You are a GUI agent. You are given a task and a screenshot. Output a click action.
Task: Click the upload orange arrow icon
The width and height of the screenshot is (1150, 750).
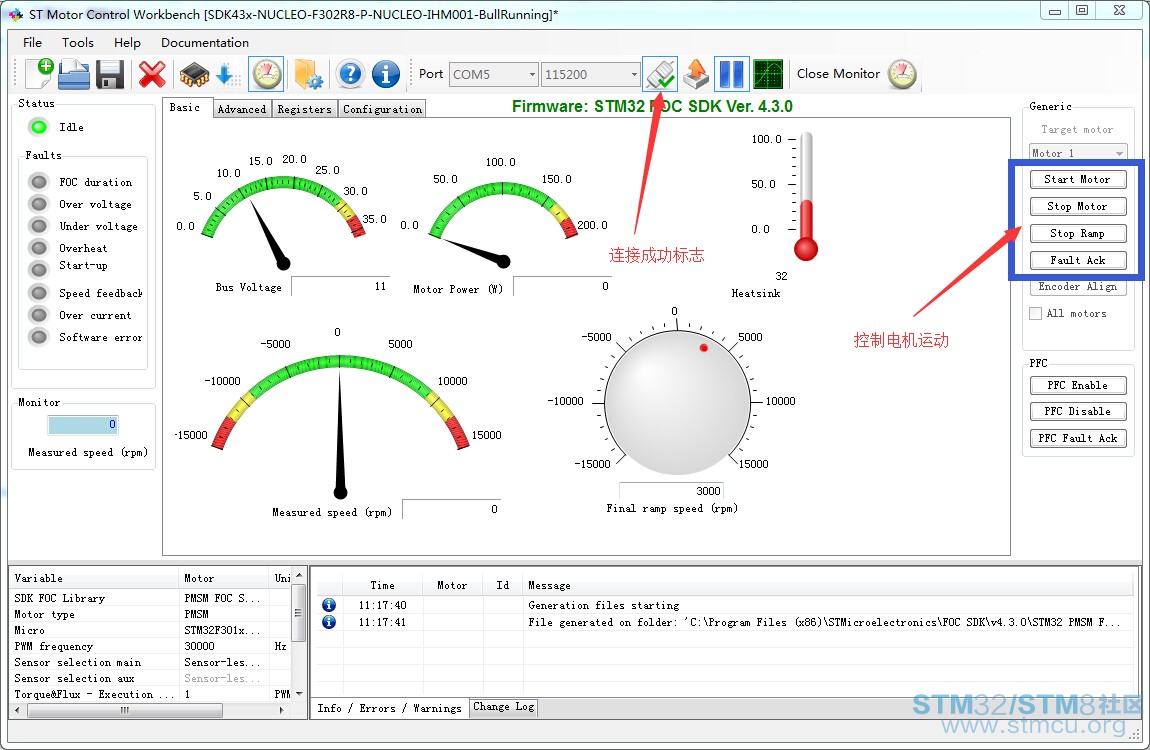tap(696, 74)
